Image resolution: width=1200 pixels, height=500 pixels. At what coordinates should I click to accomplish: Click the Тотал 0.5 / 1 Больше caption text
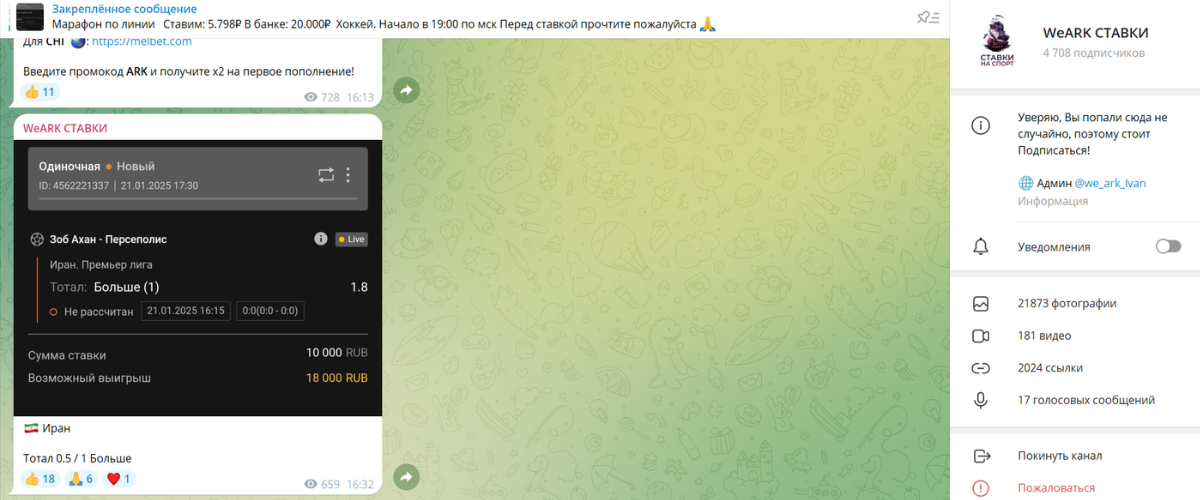[x=77, y=458]
